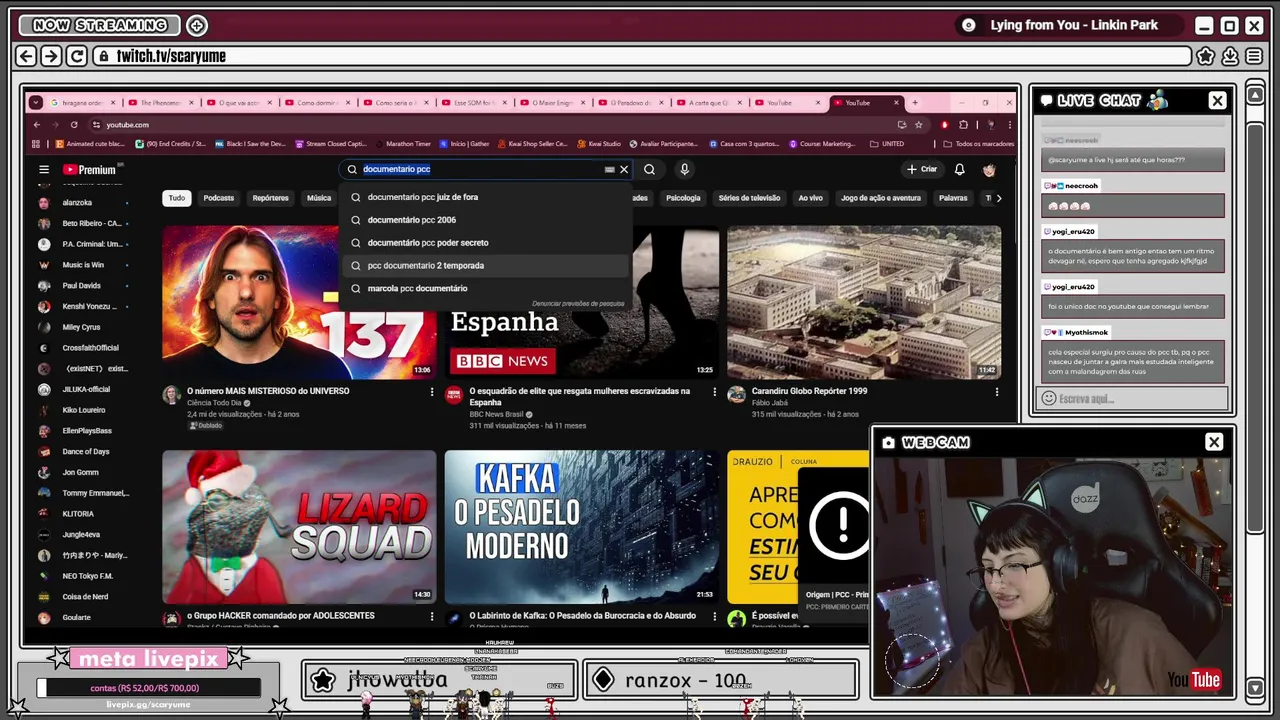Screen dimensions: 1280x720
Task: Open the Chrome extensions puzzle icon
Action: pyautogui.click(x=963, y=125)
